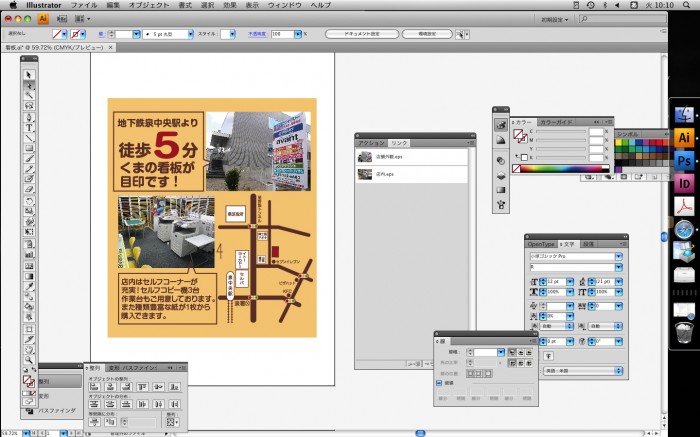Toggle the first corner join button in Stroke panel
This screenshot has height=437, width=700.
[512, 363]
